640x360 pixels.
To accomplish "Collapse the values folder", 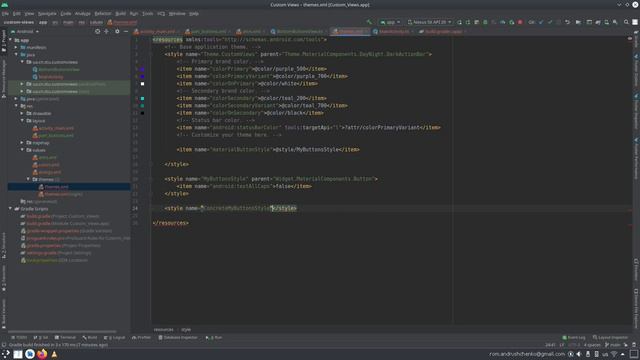I will [22, 150].
